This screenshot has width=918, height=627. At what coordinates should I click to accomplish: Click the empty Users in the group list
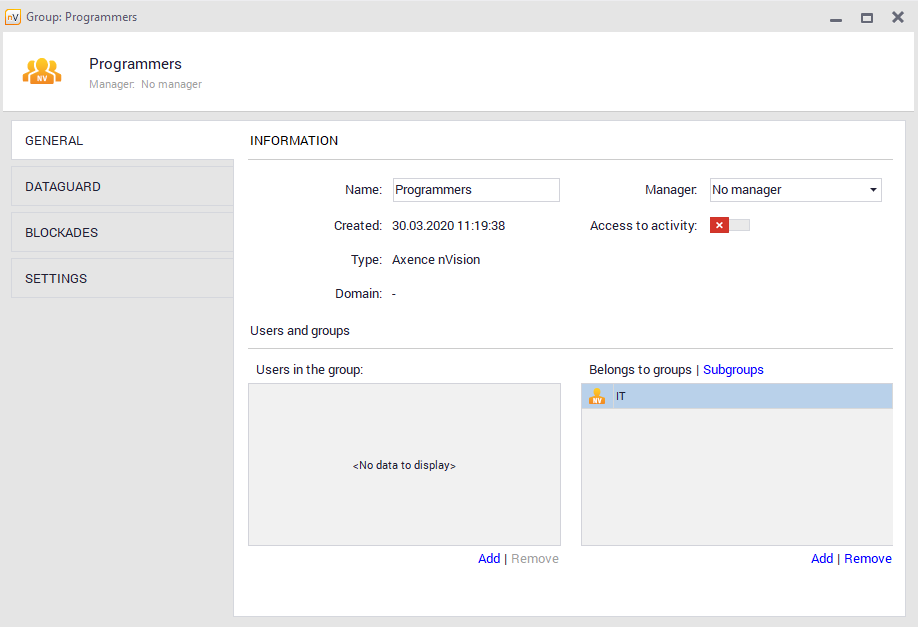coord(404,465)
